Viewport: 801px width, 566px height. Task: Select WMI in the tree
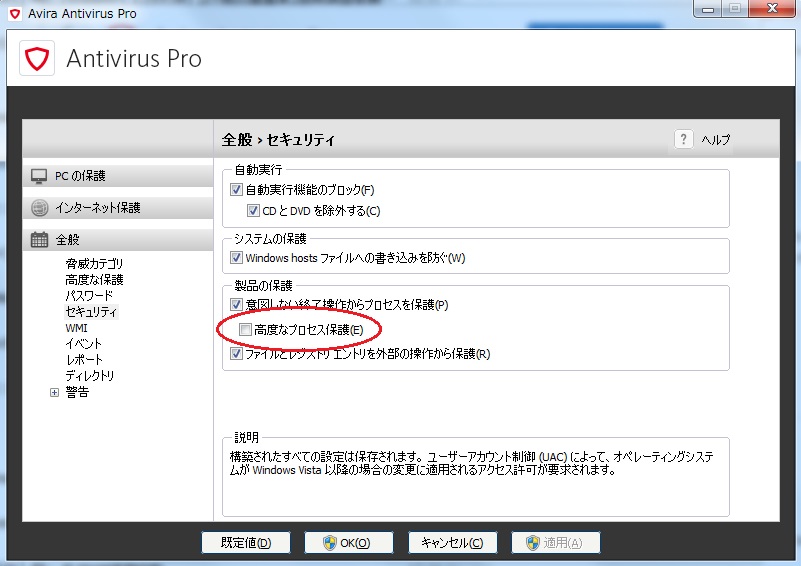(x=77, y=328)
